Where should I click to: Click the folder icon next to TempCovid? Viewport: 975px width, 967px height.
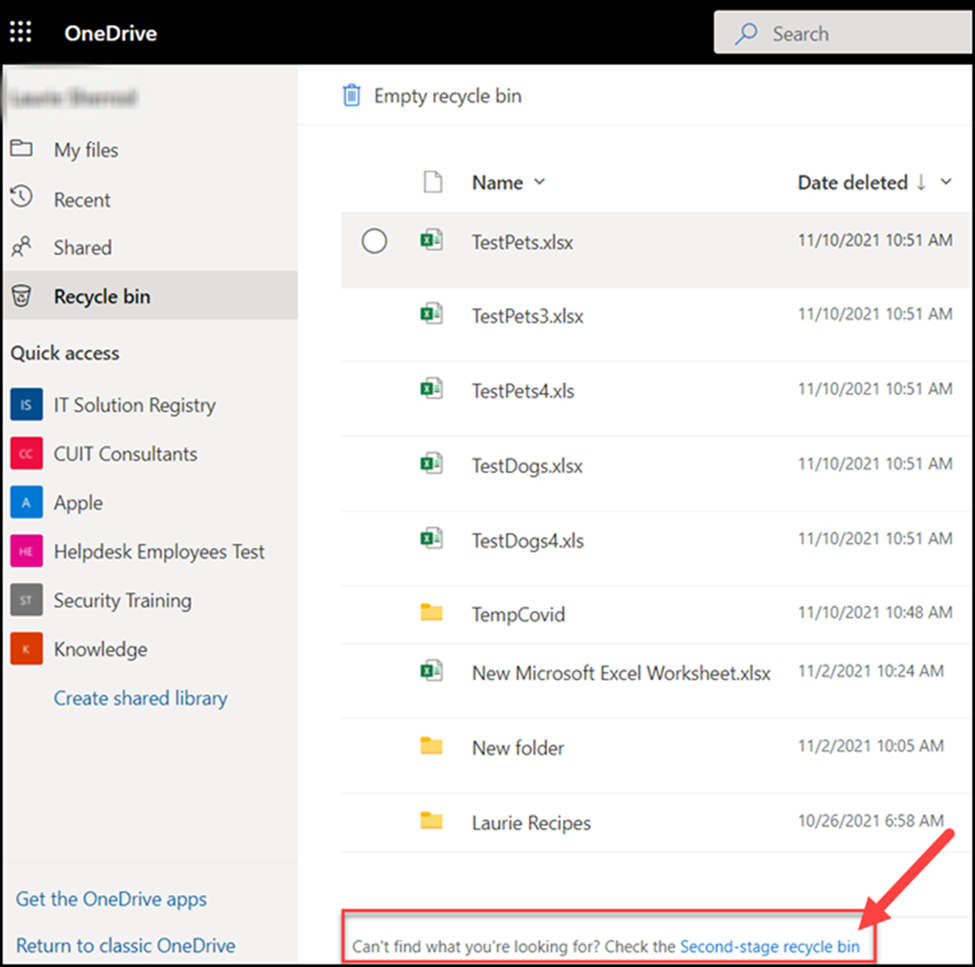click(431, 613)
